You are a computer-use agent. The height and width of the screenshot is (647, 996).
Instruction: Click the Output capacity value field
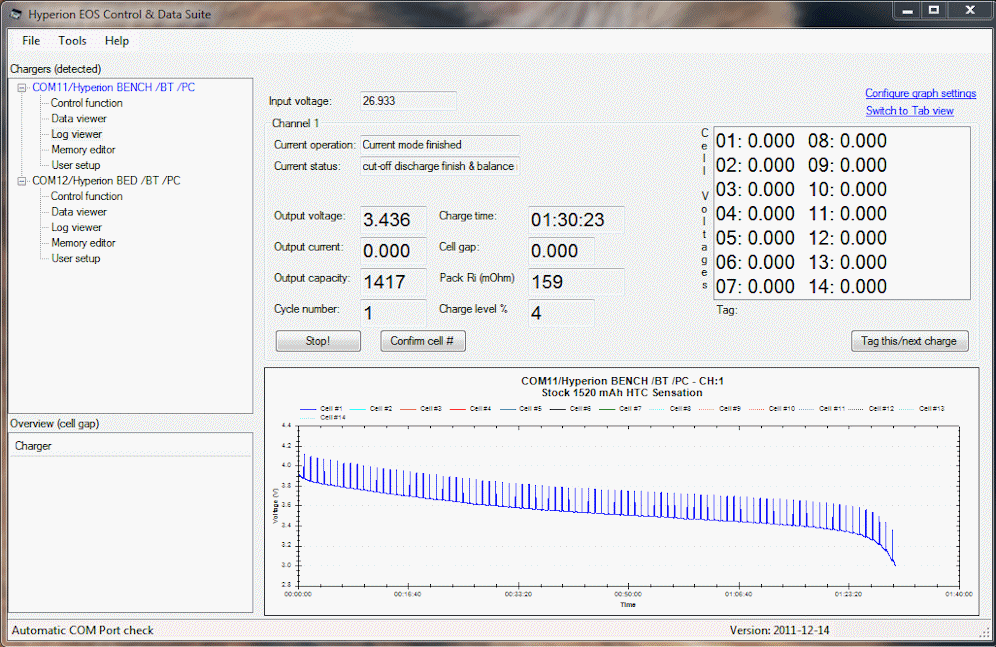[394, 282]
